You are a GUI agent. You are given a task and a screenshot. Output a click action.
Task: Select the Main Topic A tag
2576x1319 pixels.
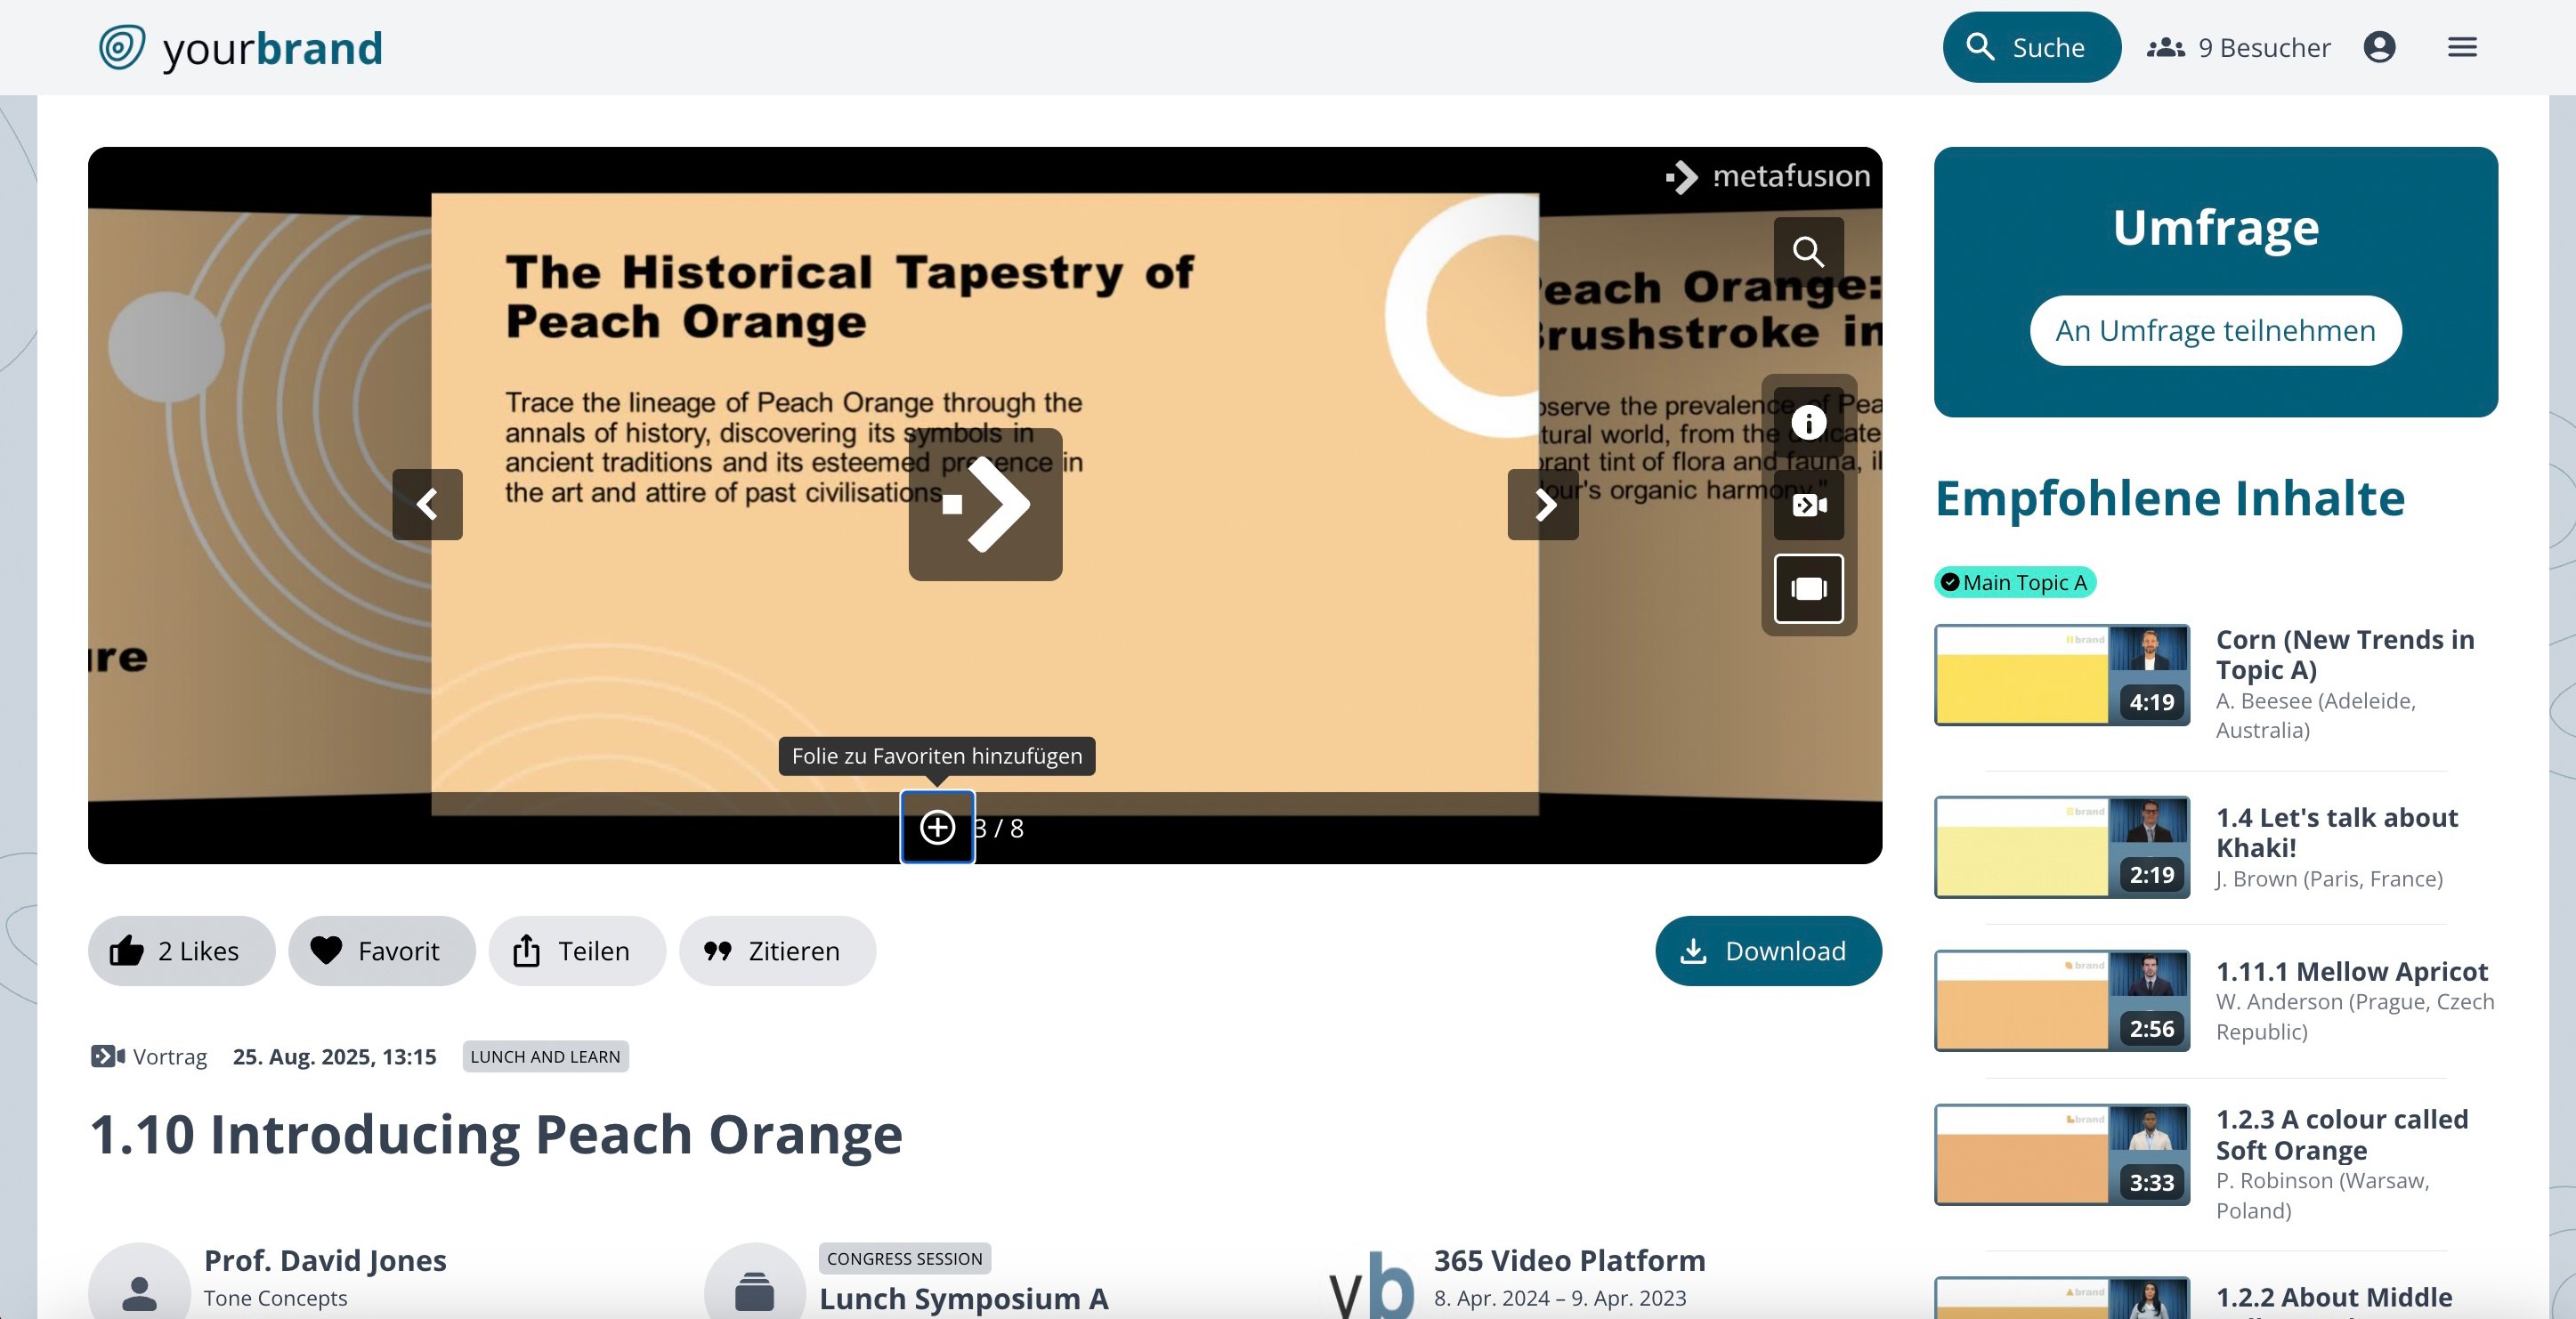[x=2015, y=582]
